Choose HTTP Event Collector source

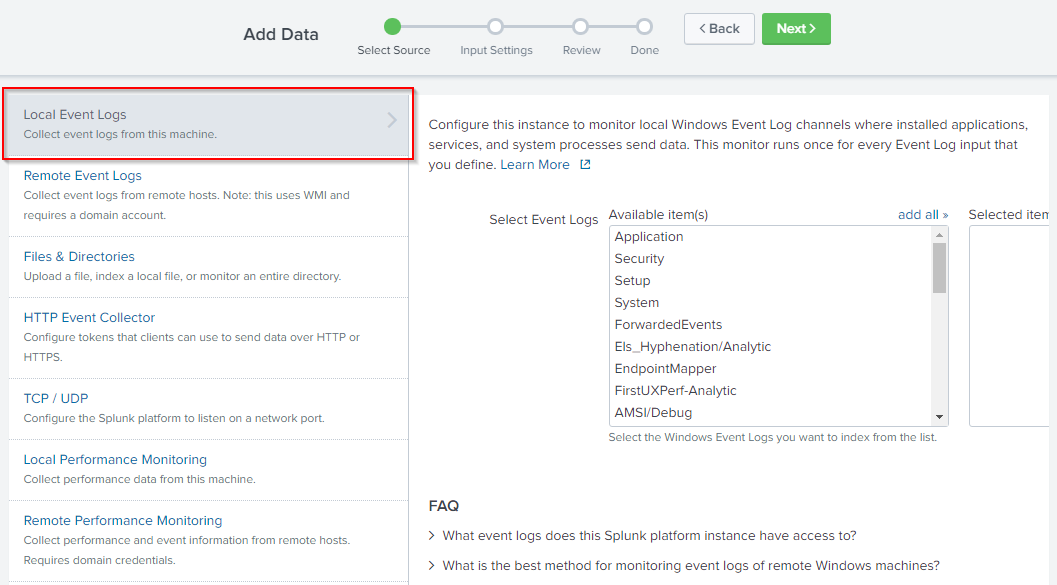point(89,318)
